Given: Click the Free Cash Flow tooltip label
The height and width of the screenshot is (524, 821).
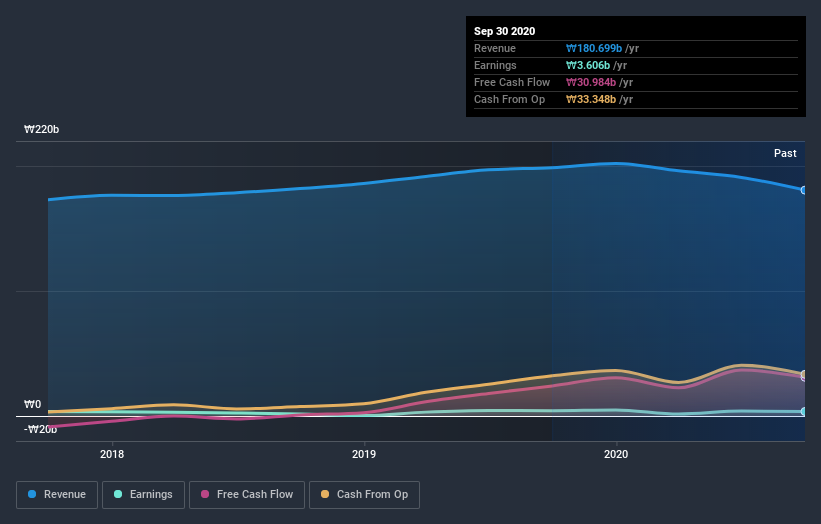Looking at the screenshot, I should [x=512, y=82].
